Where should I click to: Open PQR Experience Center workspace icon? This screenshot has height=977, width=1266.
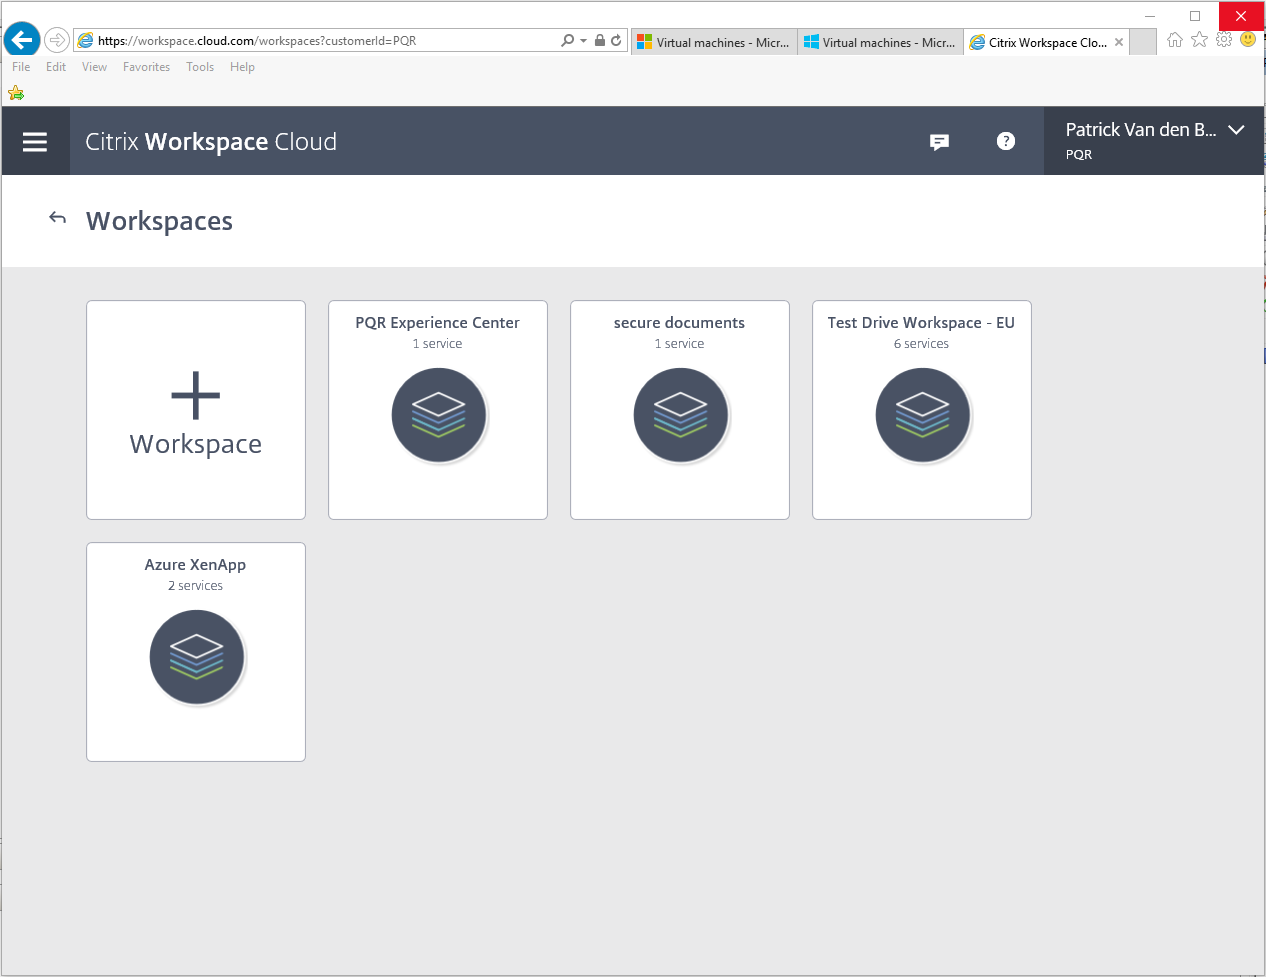439,415
